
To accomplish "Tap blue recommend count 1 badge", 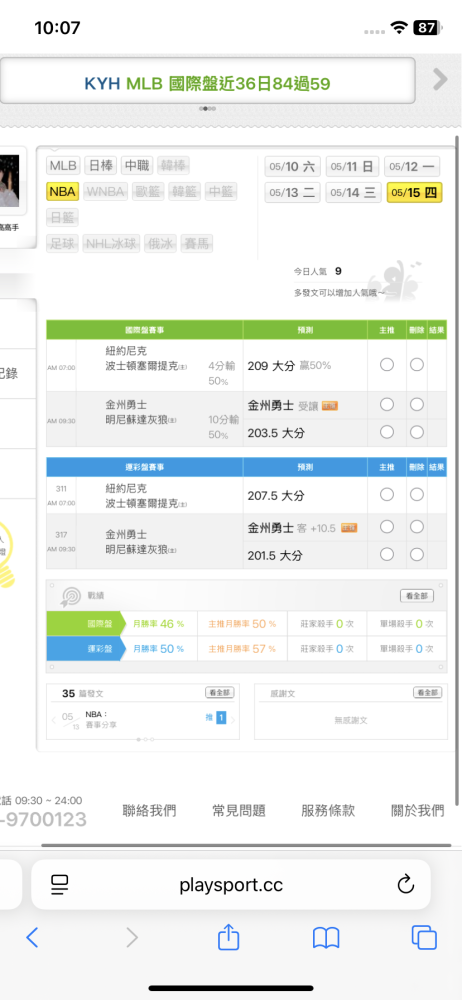I will 221,718.
